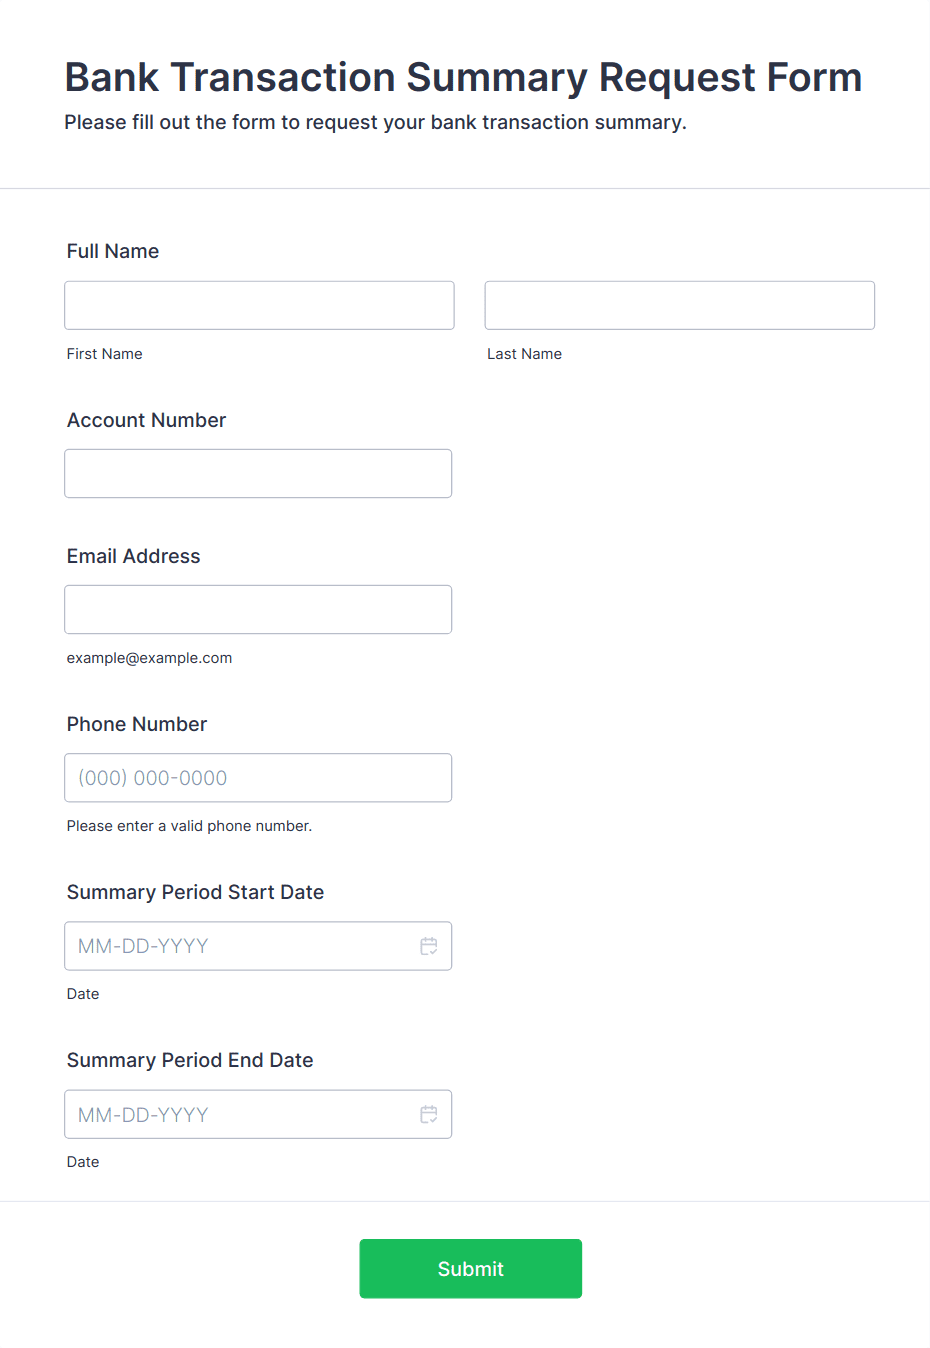Click the Summary Period Start Date field
The width and height of the screenshot is (930, 1348).
(240, 946)
